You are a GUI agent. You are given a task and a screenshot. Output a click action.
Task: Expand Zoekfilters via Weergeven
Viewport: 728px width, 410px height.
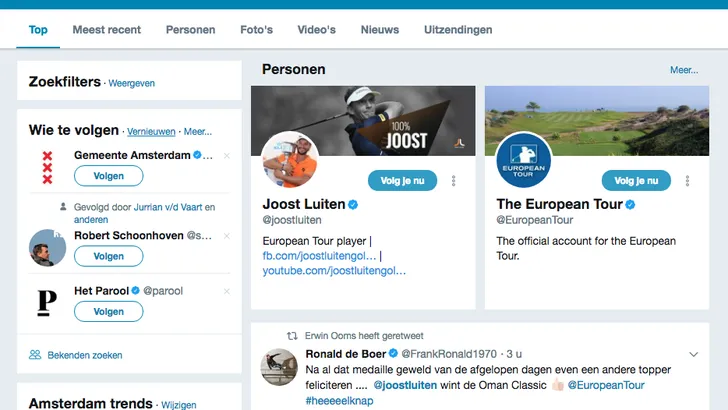point(131,83)
